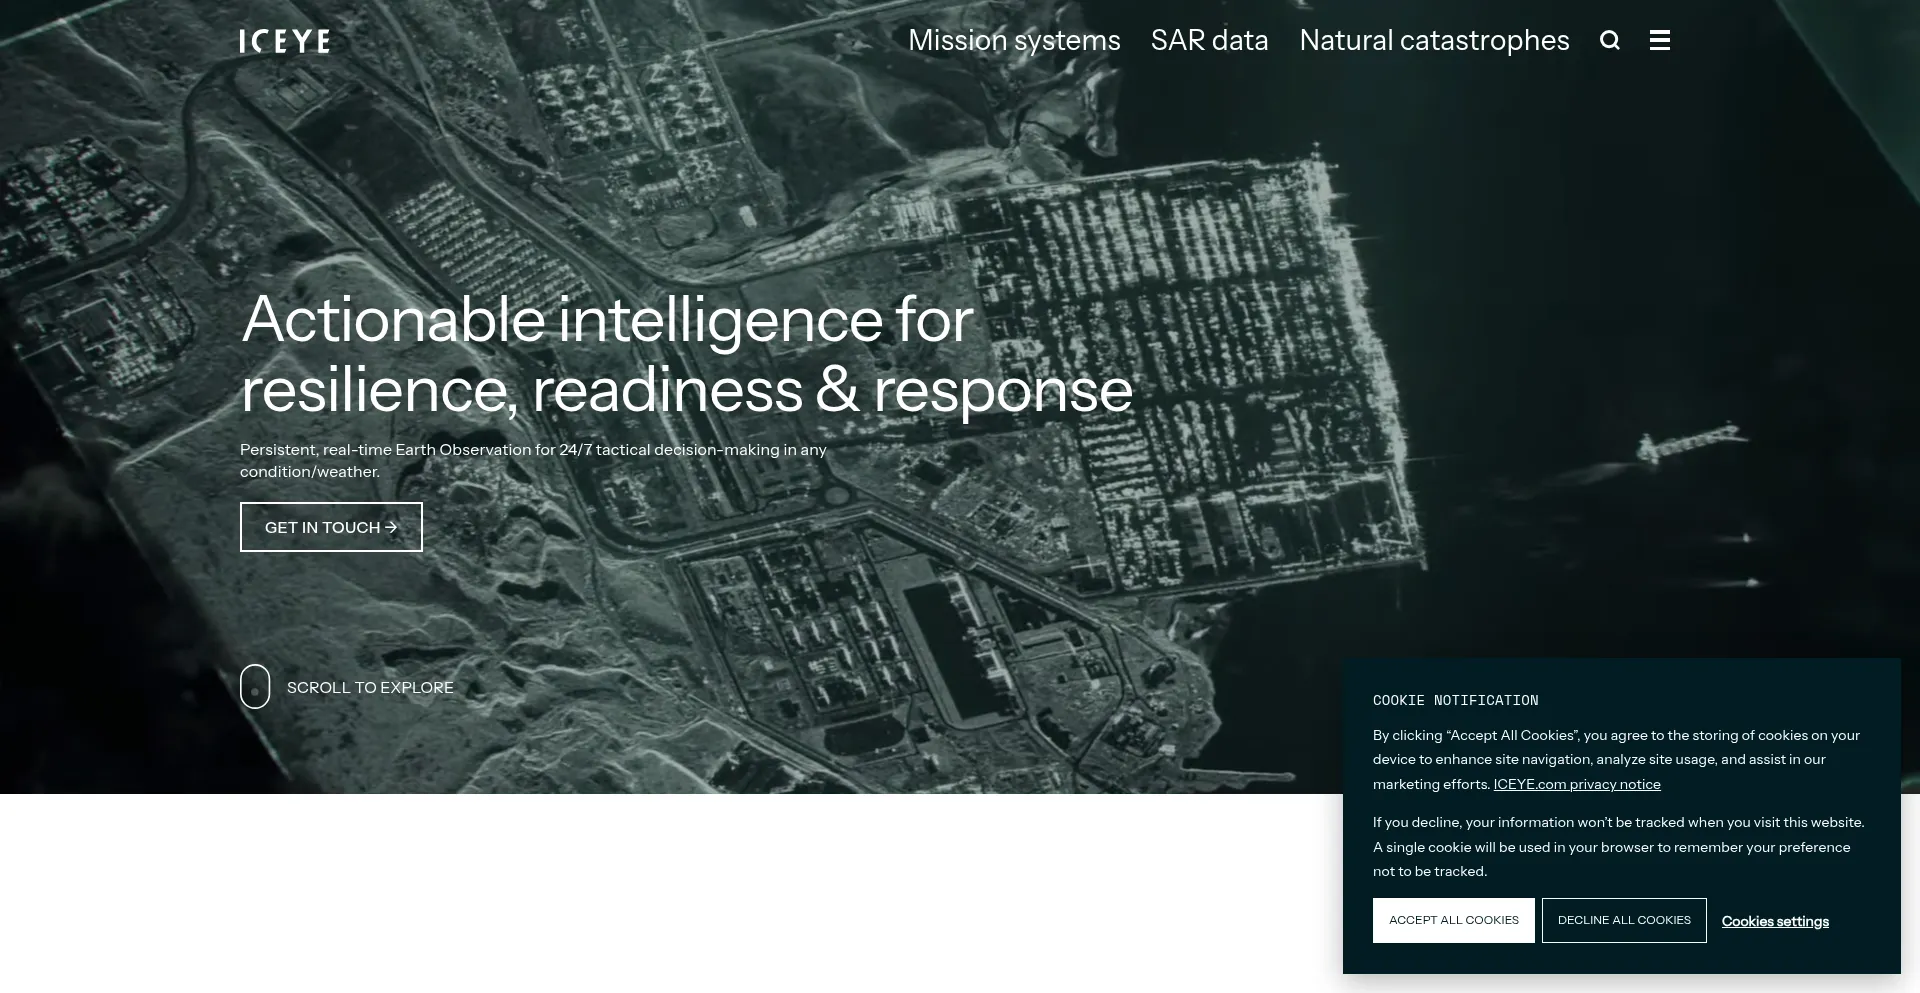This screenshot has height=993, width=1920.
Task: Open the Mission systems menu
Action: click(x=1014, y=40)
